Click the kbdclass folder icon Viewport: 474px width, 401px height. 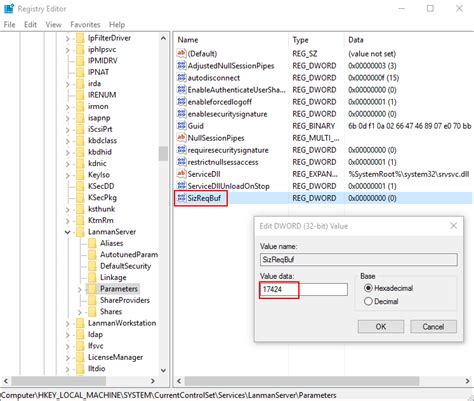coord(80,140)
